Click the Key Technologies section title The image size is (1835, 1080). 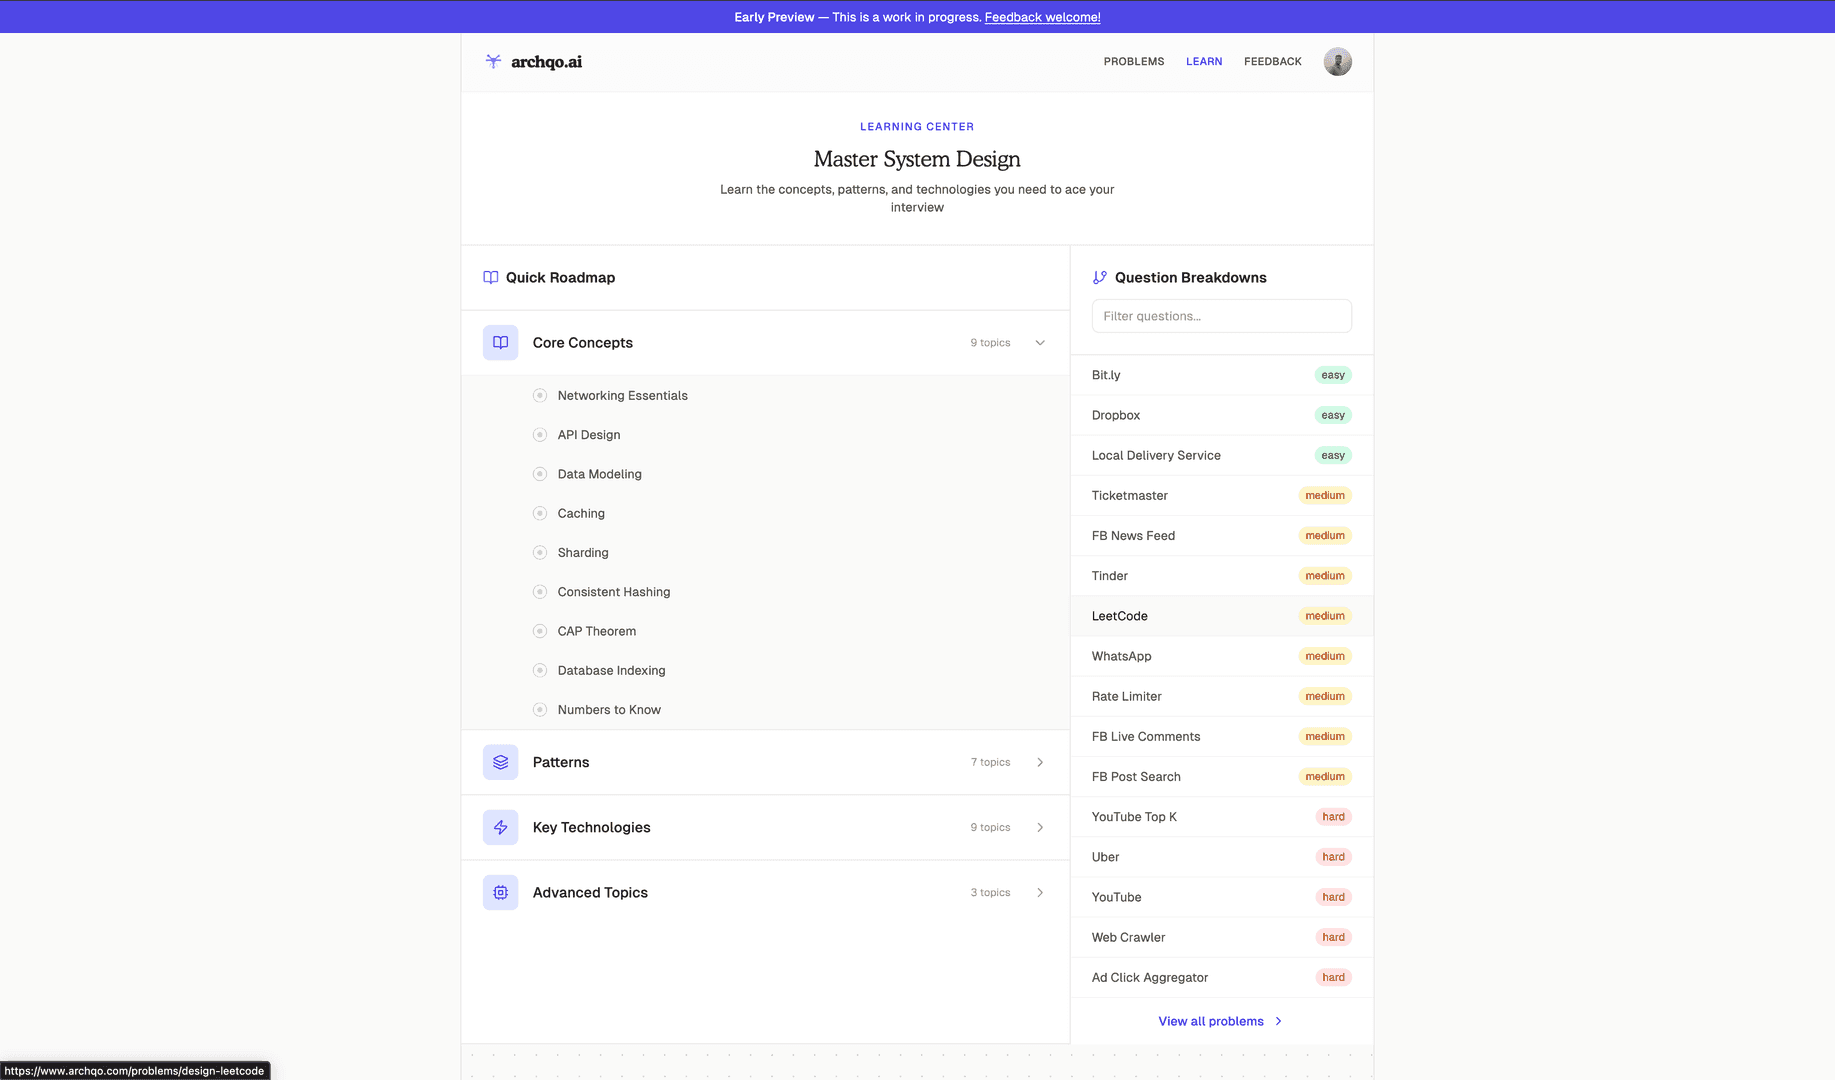click(x=592, y=827)
